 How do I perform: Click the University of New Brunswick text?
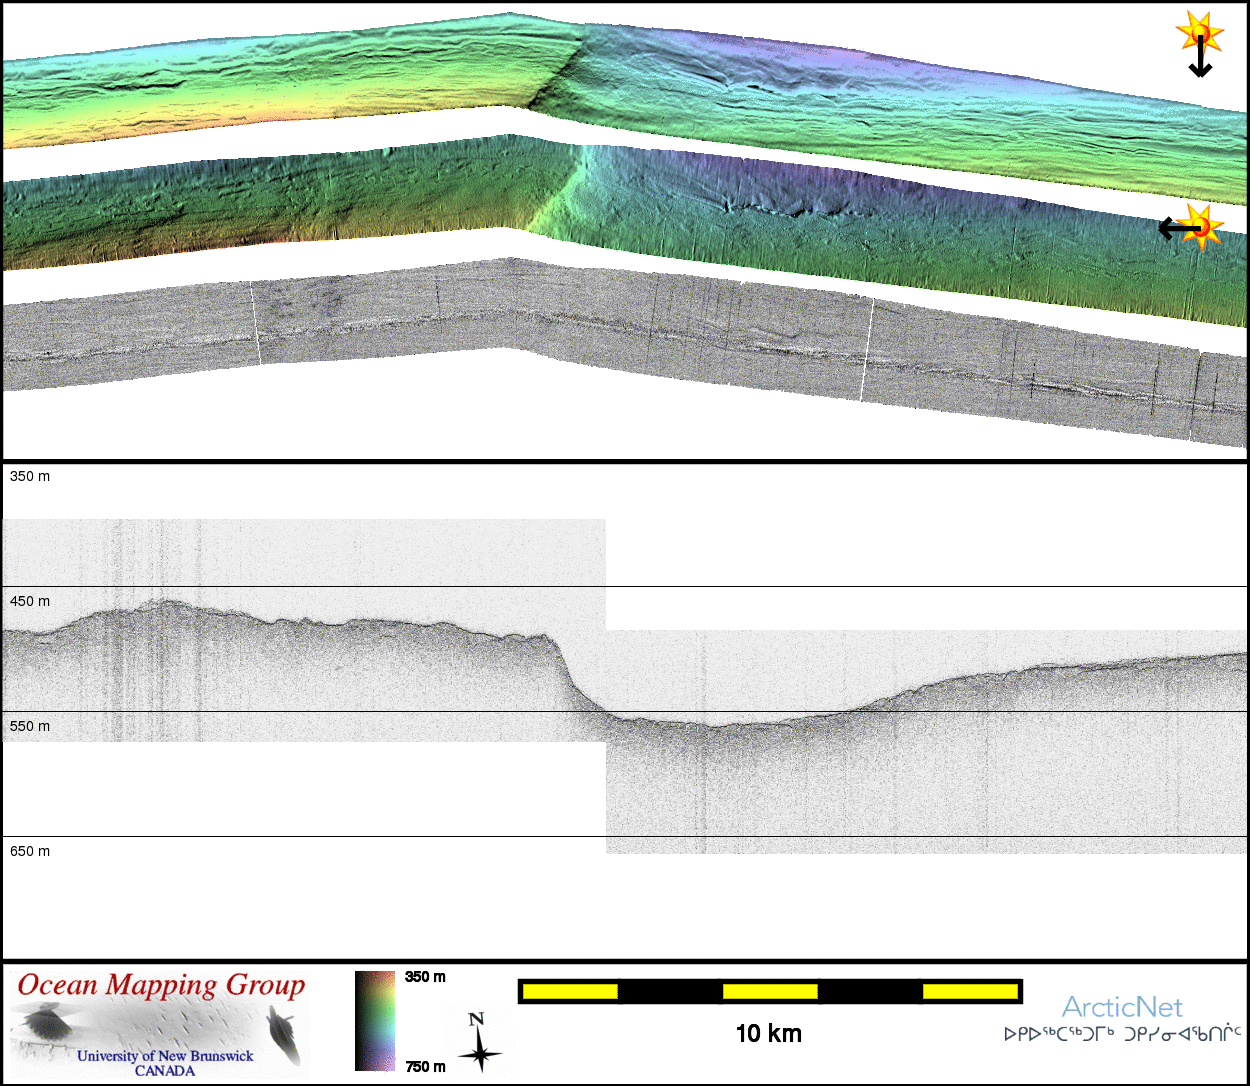pyautogui.click(x=165, y=1056)
